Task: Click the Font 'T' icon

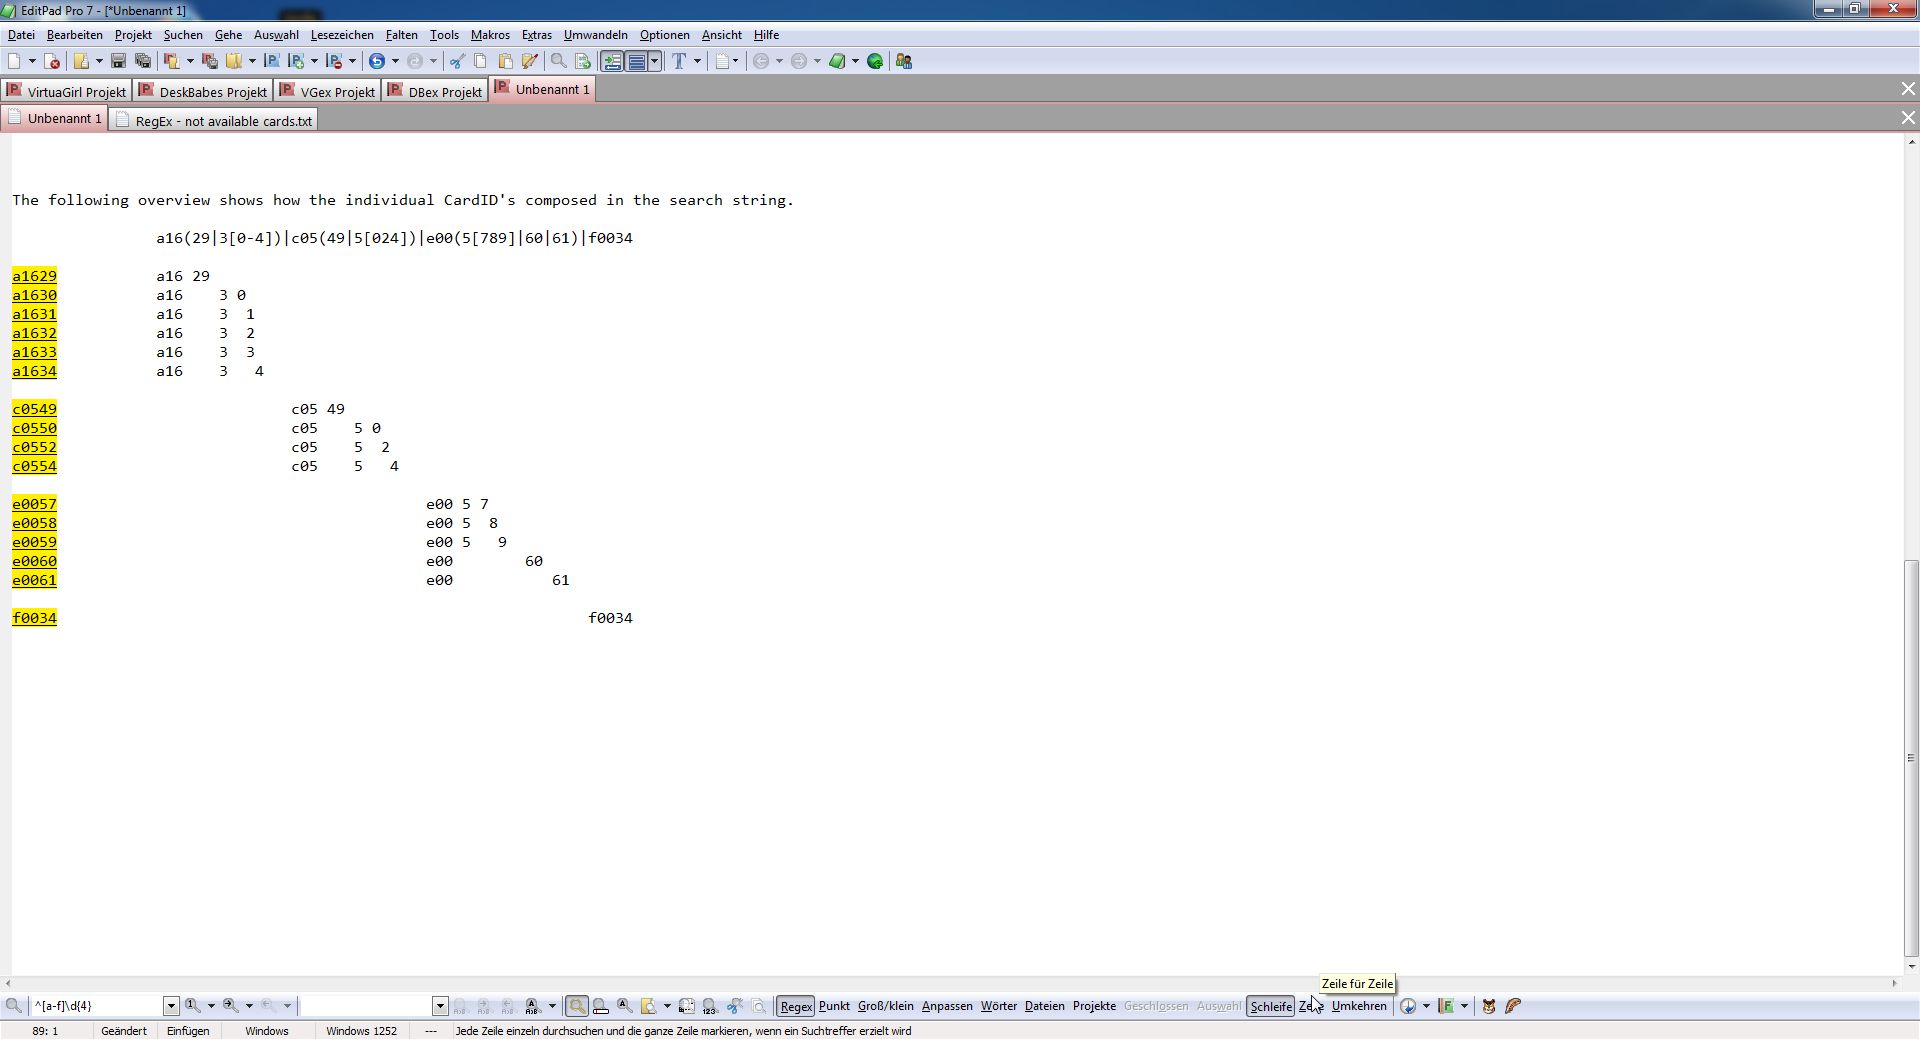Action: point(679,61)
